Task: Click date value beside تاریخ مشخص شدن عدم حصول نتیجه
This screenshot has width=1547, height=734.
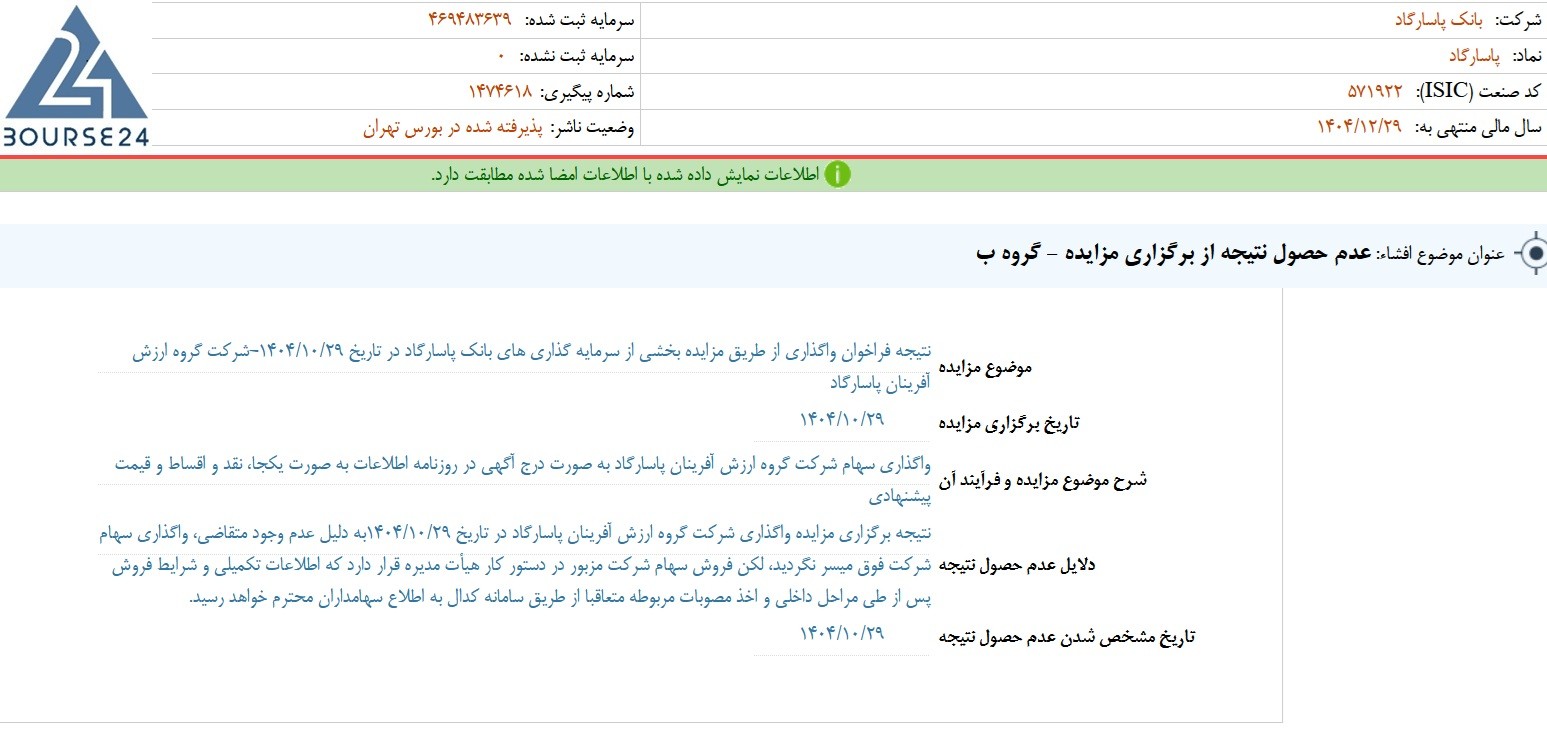Action: tap(842, 633)
